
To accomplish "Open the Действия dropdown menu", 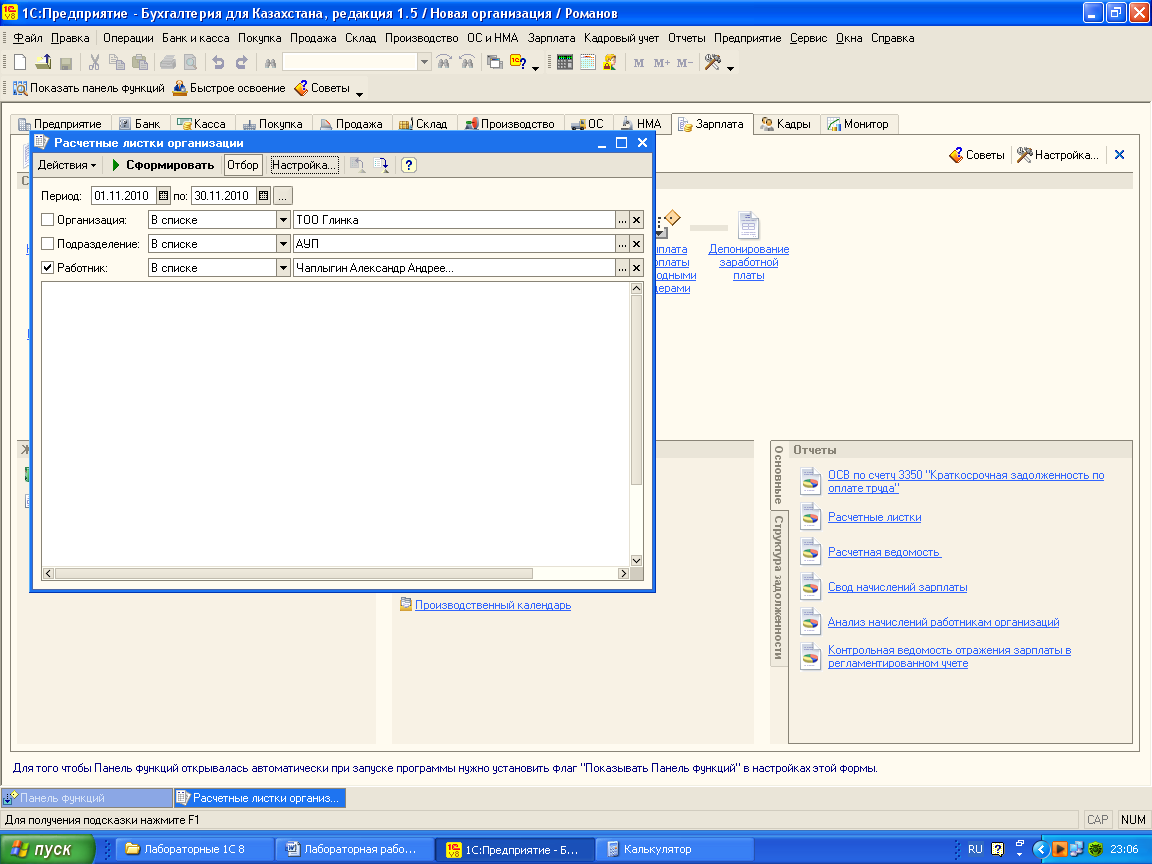I will (x=67, y=165).
